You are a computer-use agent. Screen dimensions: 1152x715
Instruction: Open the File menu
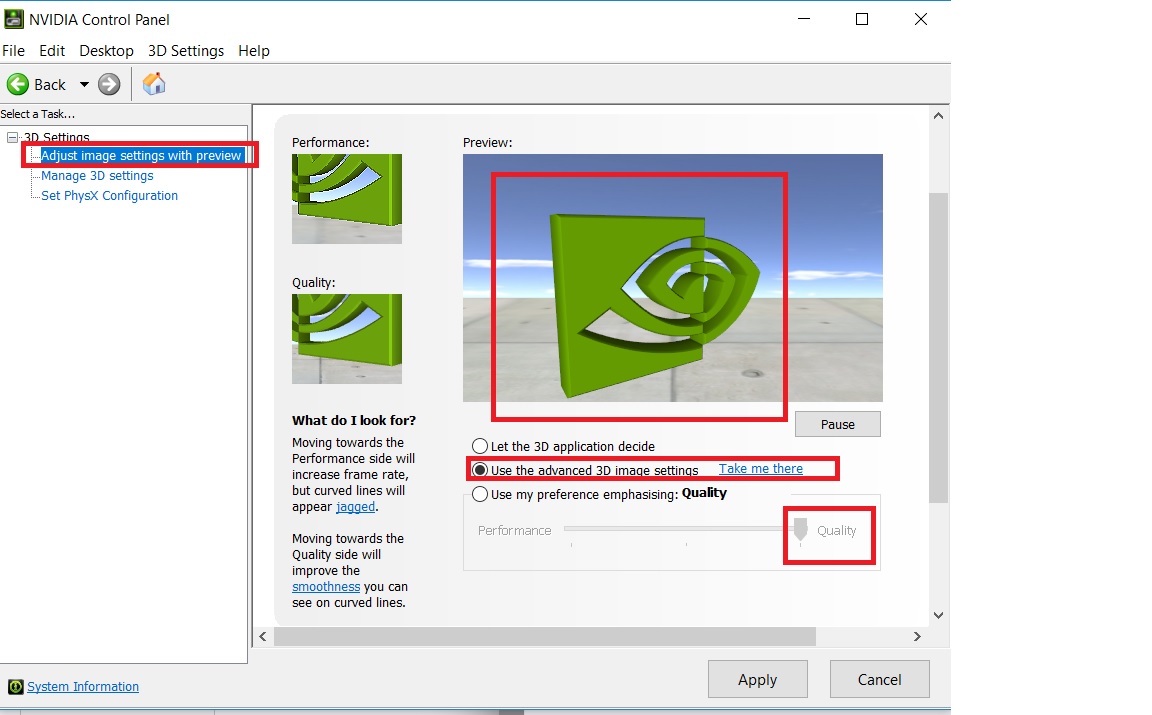click(x=13, y=51)
